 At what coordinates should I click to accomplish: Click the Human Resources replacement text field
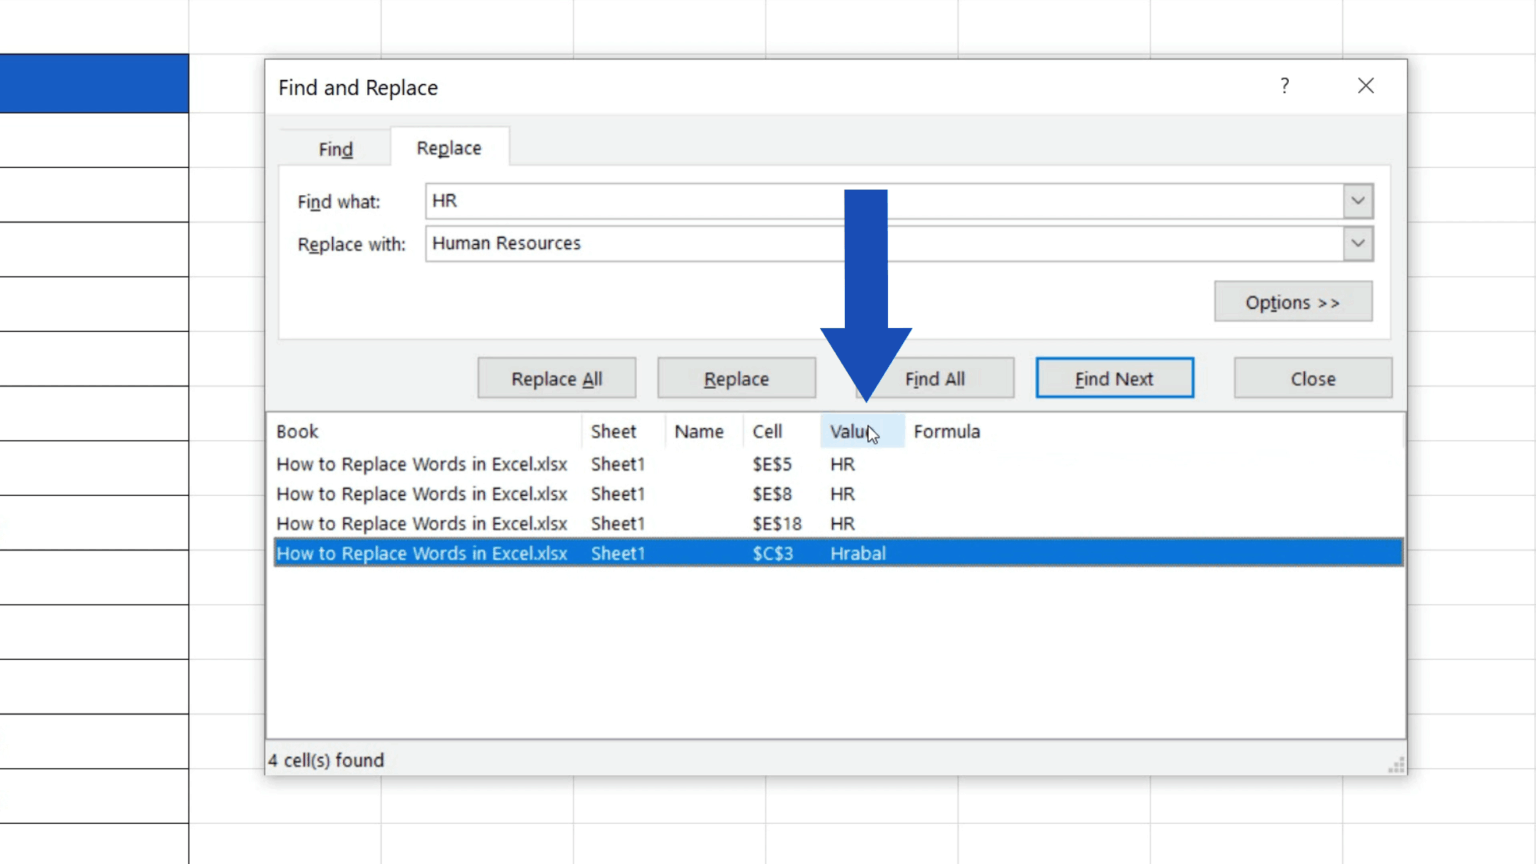tap(700, 243)
